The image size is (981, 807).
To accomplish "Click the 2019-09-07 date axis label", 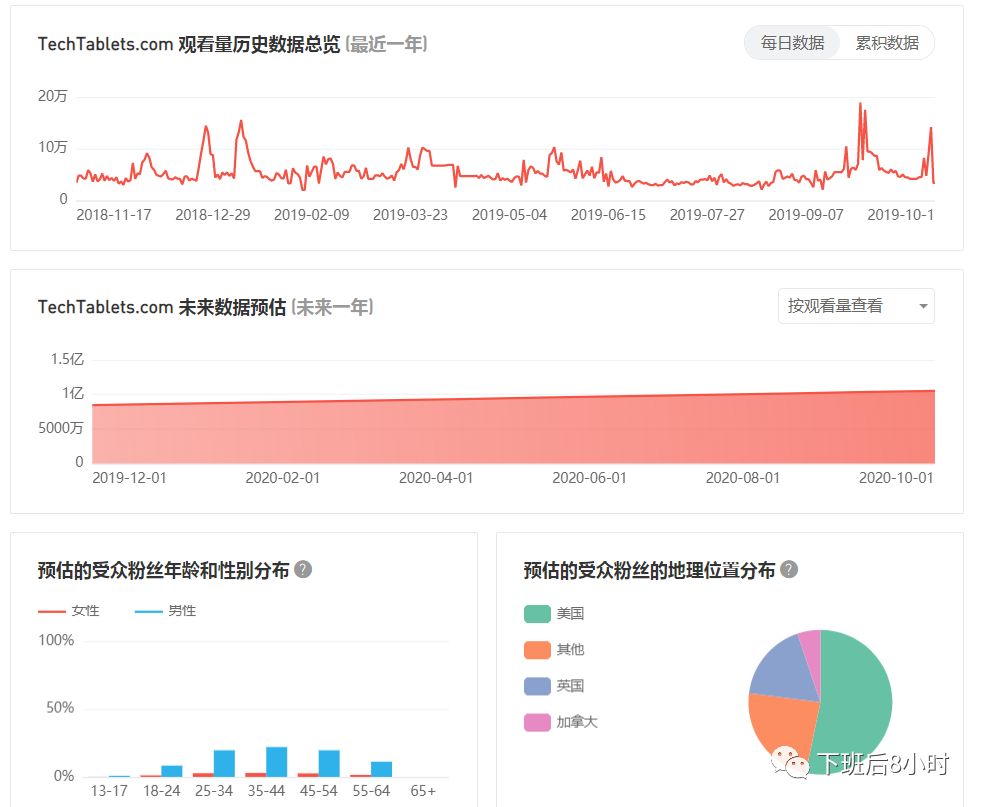I will (806, 215).
